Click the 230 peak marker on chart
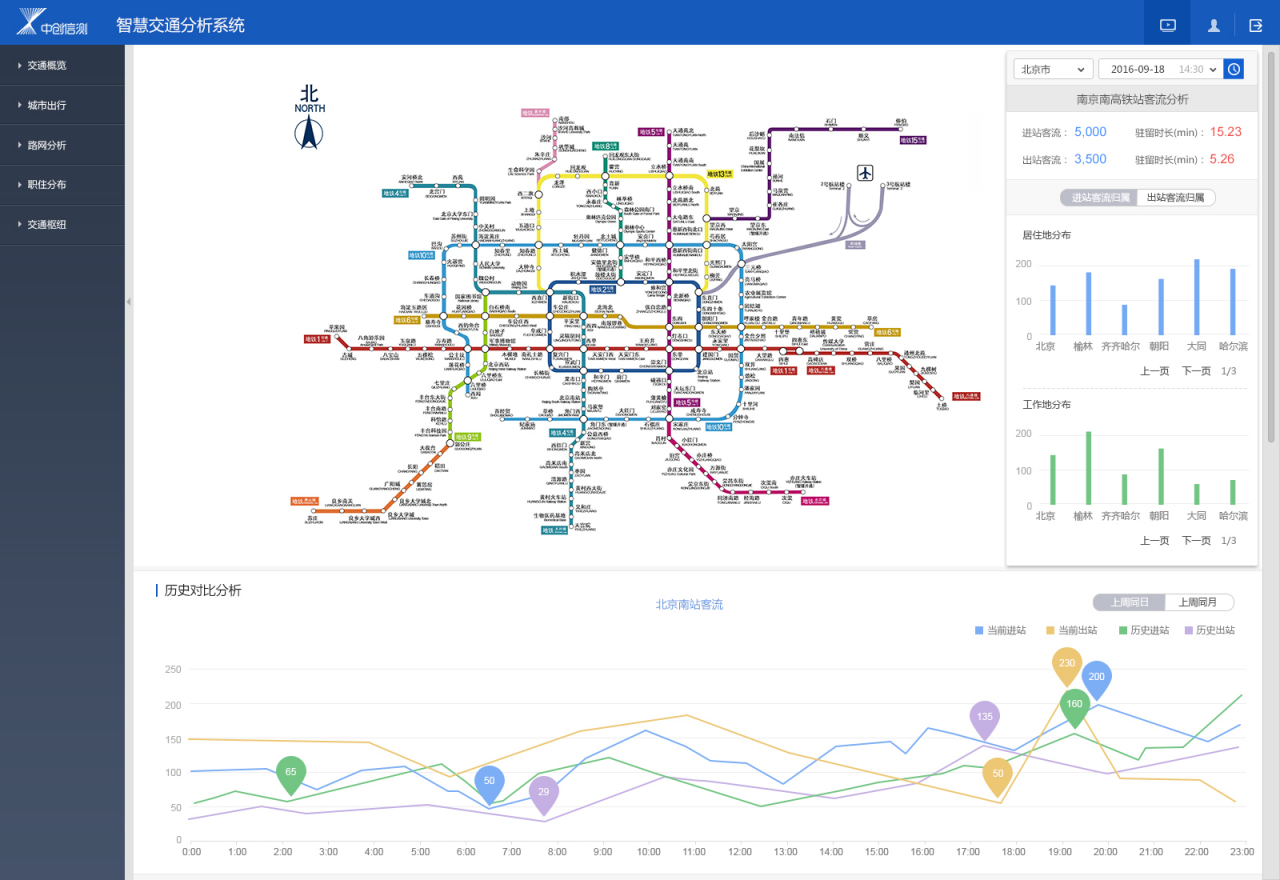Viewport: 1280px width, 880px height. 1067,664
